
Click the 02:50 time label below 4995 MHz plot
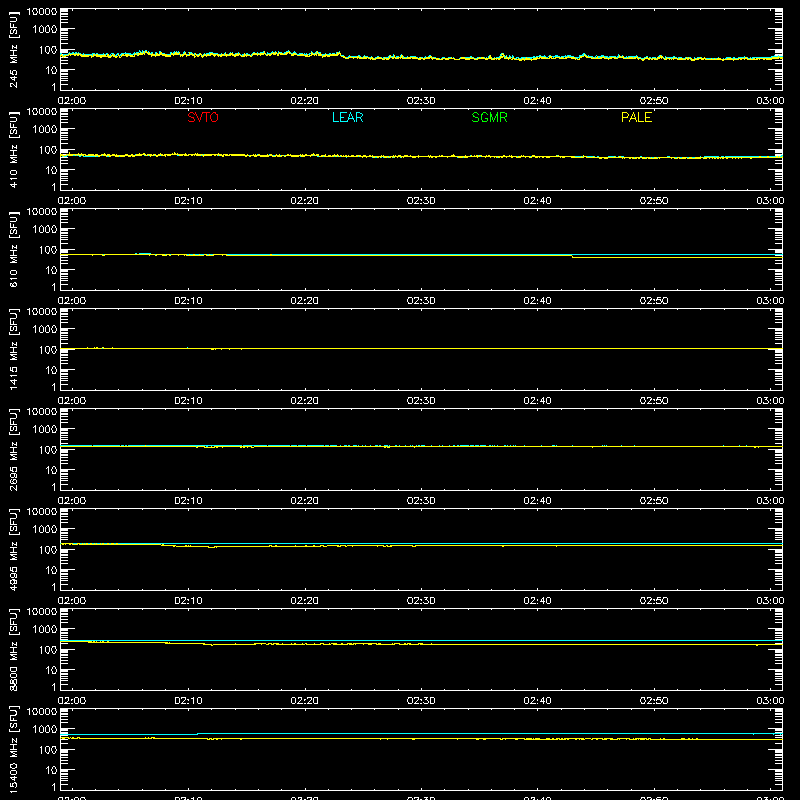(x=654, y=601)
